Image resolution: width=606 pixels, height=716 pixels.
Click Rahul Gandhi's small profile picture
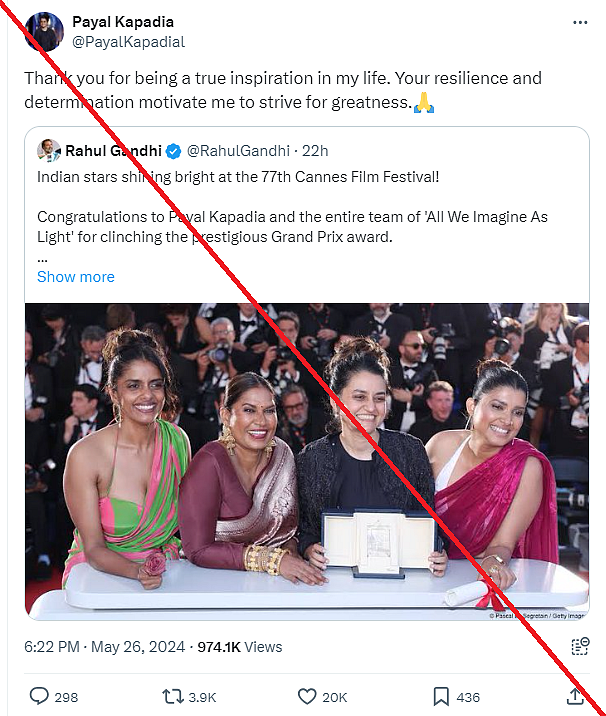(49, 151)
